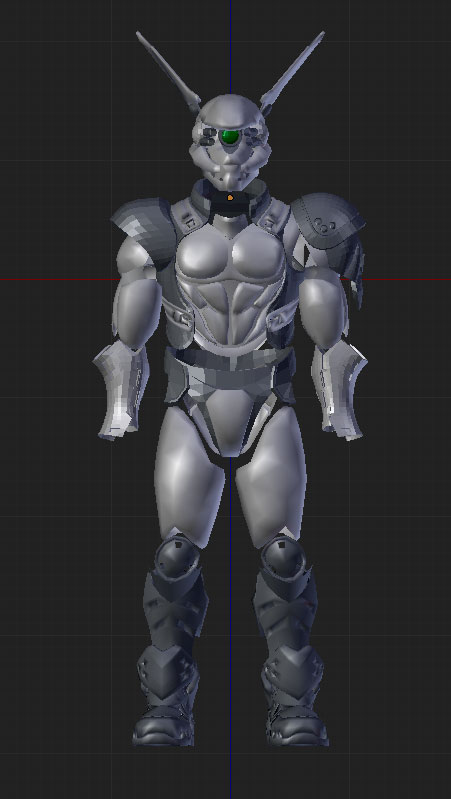This screenshot has width=451, height=799.
Task: Select the shoulder pad with three round rivets
Action: pyautogui.click(x=327, y=220)
